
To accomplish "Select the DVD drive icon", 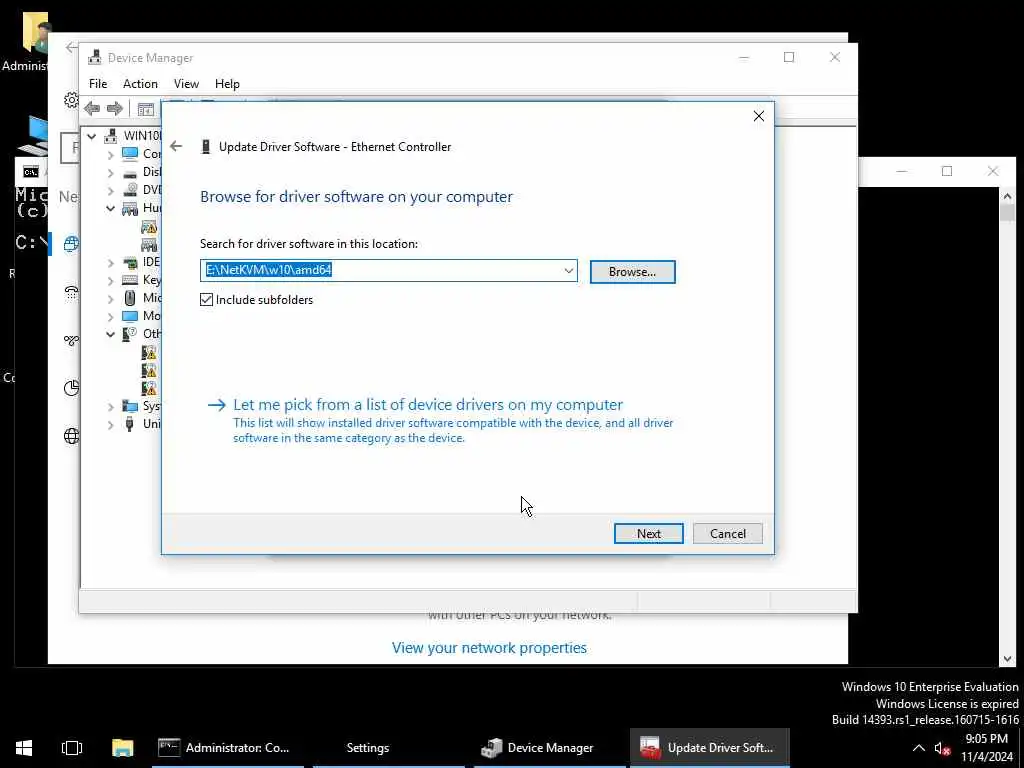I will pyautogui.click(x=130, y=189).
